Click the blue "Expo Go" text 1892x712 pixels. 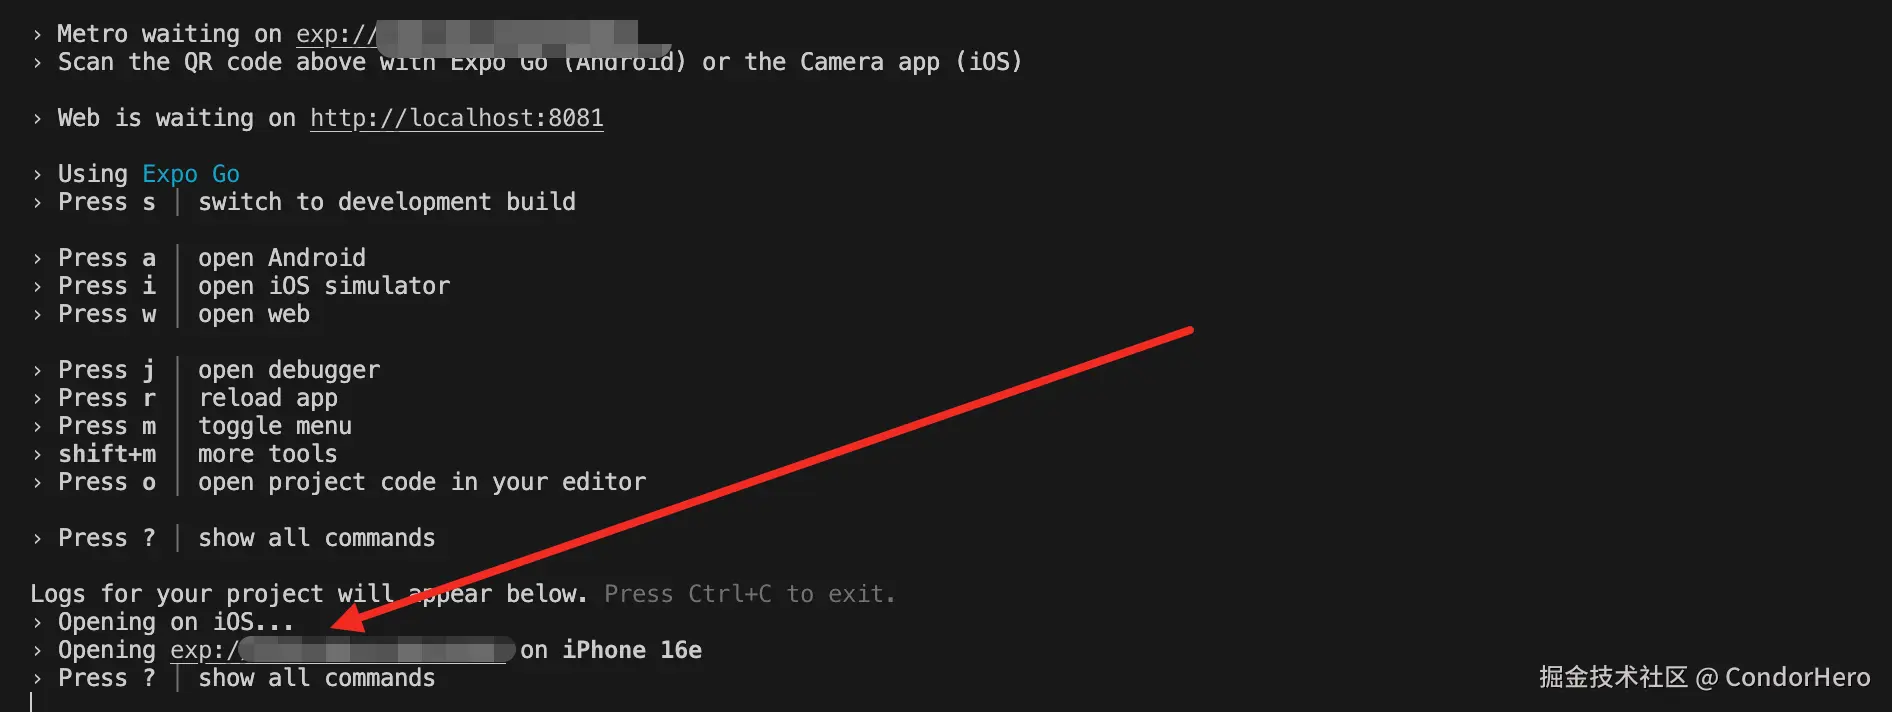pyautogui.click(x=190, y=174)
